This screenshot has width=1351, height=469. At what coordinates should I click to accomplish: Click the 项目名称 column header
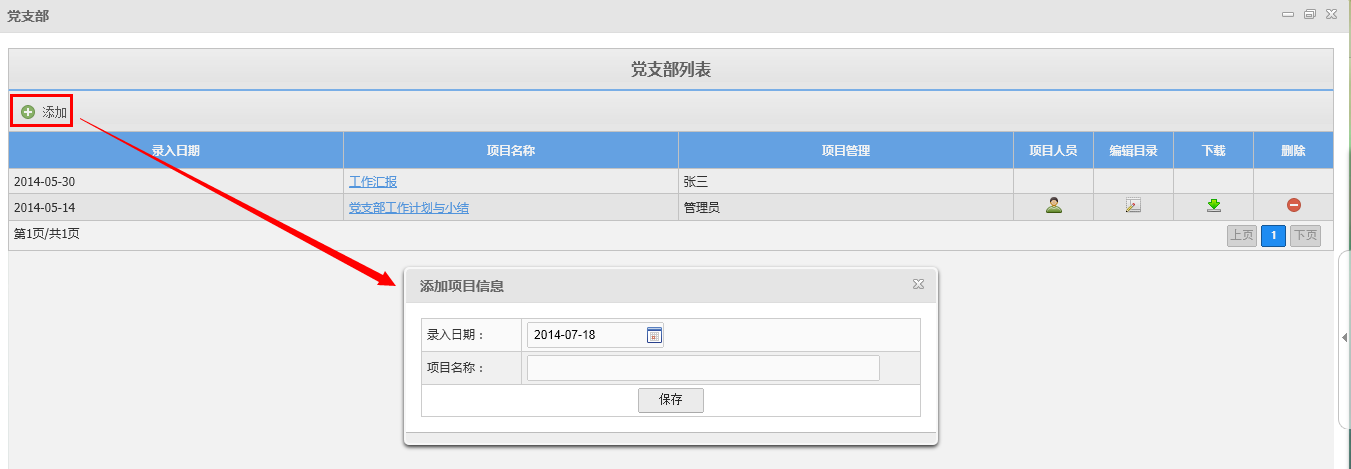pyautogui.click(x=510, y=151)
